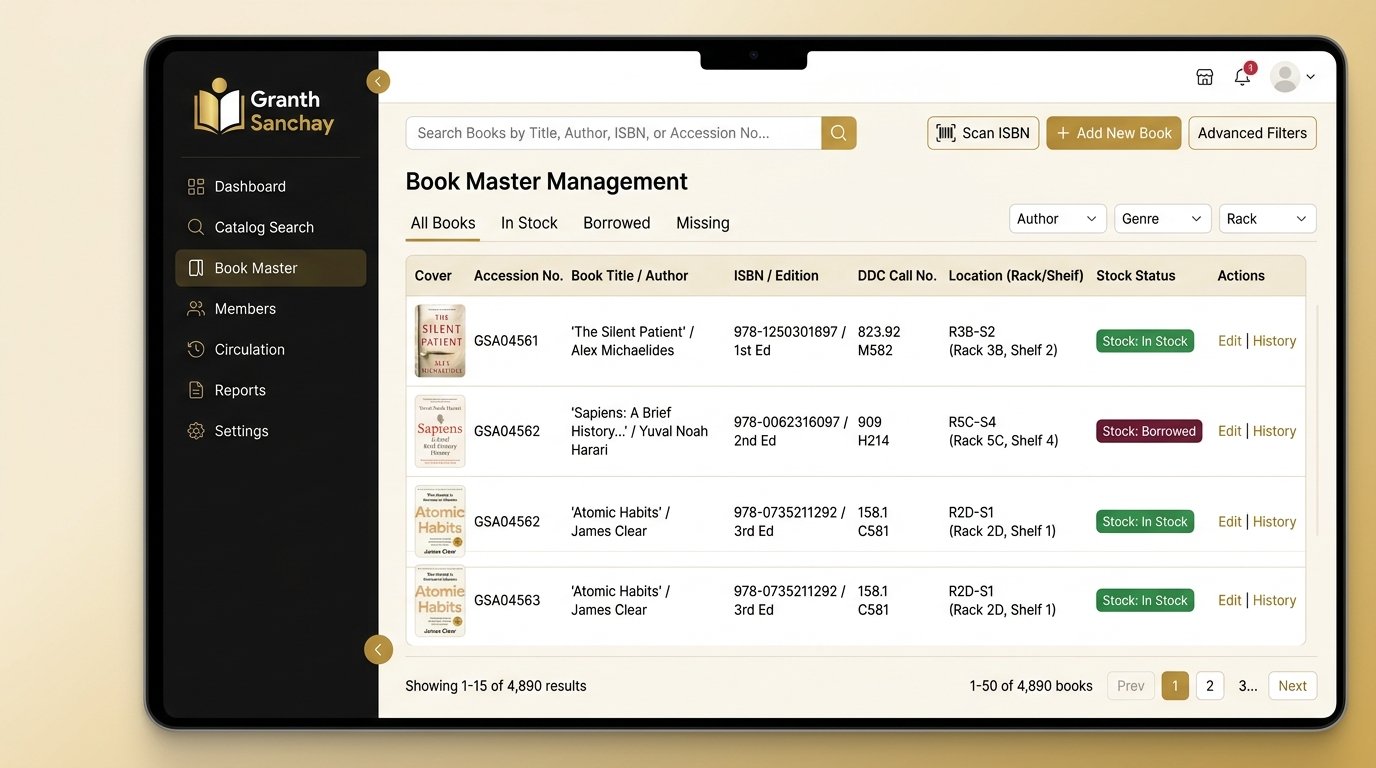This screenshot has height=768, width=1376.
Task: Click the Granth Sanchay logo
Action: click(264, 108)
